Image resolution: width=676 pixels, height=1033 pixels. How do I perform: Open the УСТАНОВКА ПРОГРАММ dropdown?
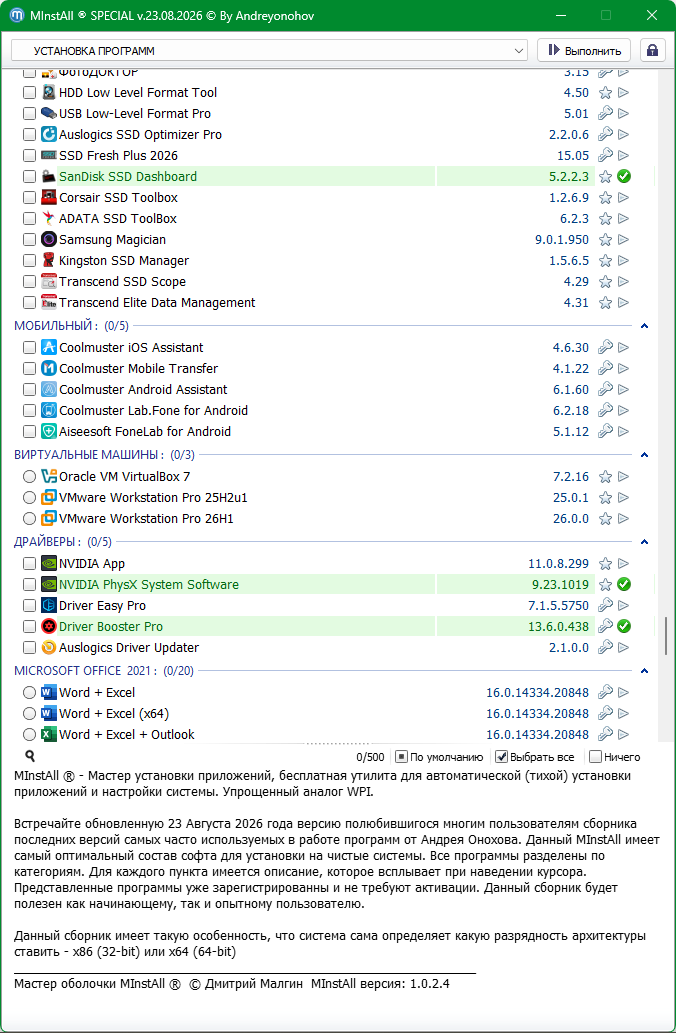point(269,51)
